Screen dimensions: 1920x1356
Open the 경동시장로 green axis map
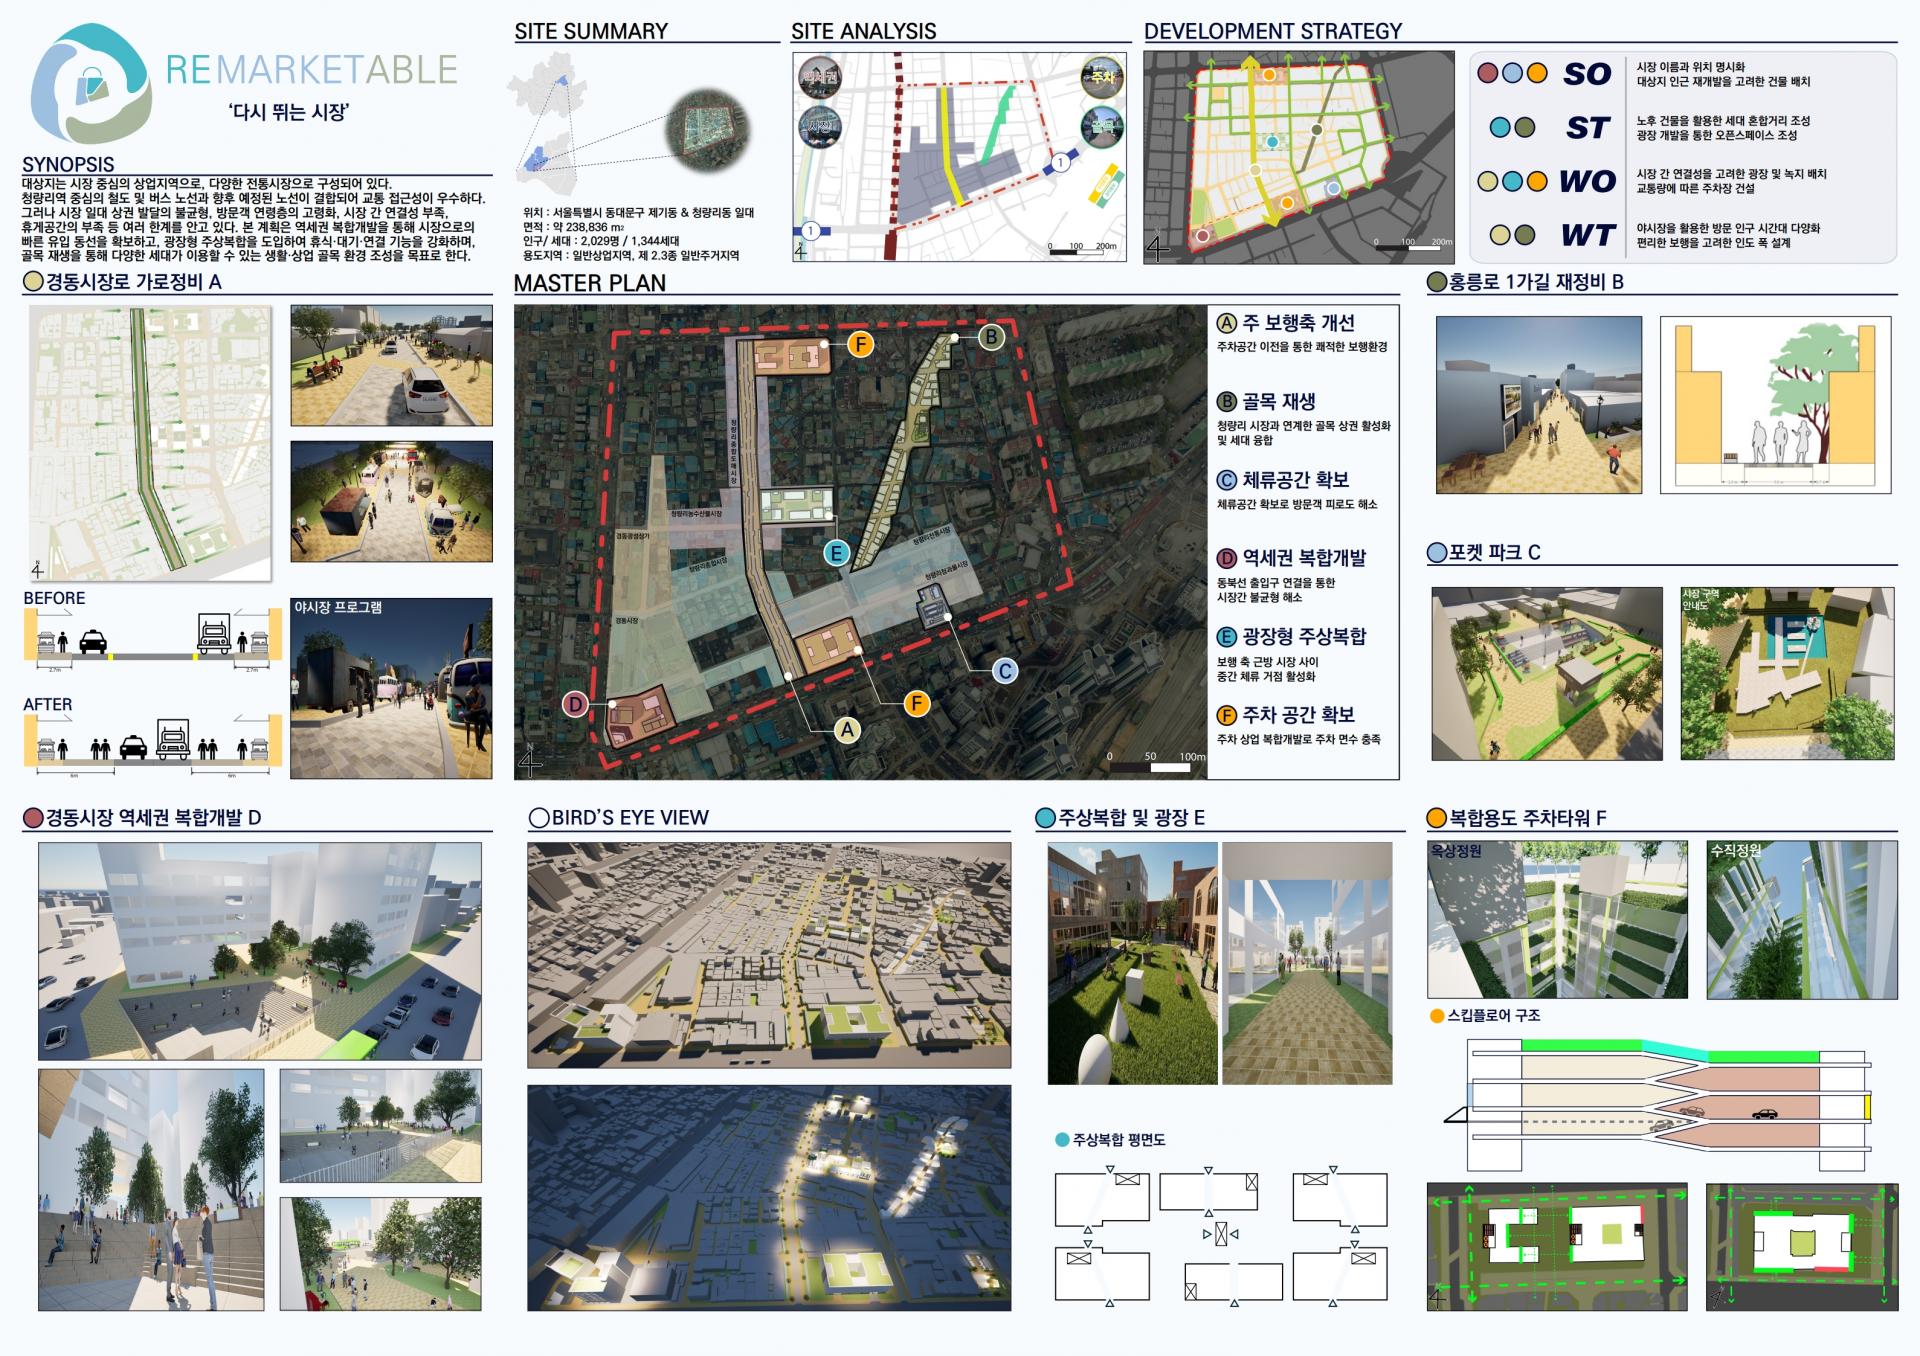[x=150, y=443]
